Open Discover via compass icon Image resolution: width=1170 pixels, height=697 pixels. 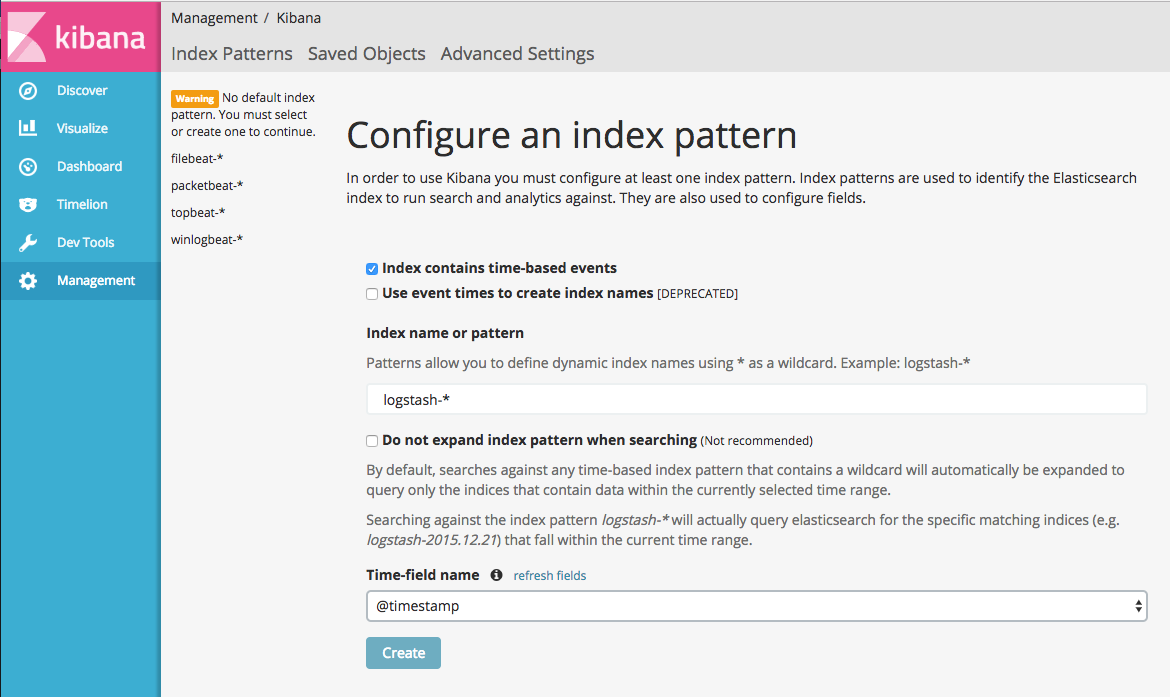(x=28, y=91)
